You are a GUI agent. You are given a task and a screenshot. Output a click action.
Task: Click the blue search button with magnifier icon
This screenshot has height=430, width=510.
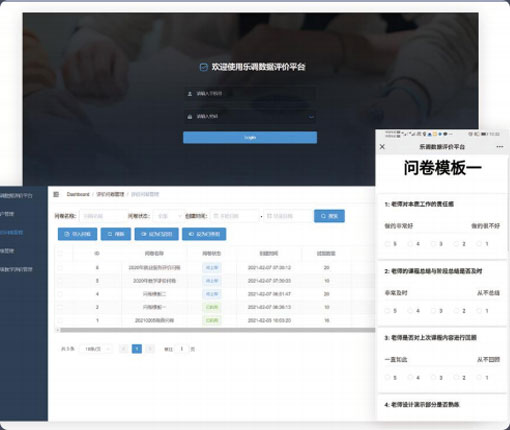coord(329,216)
